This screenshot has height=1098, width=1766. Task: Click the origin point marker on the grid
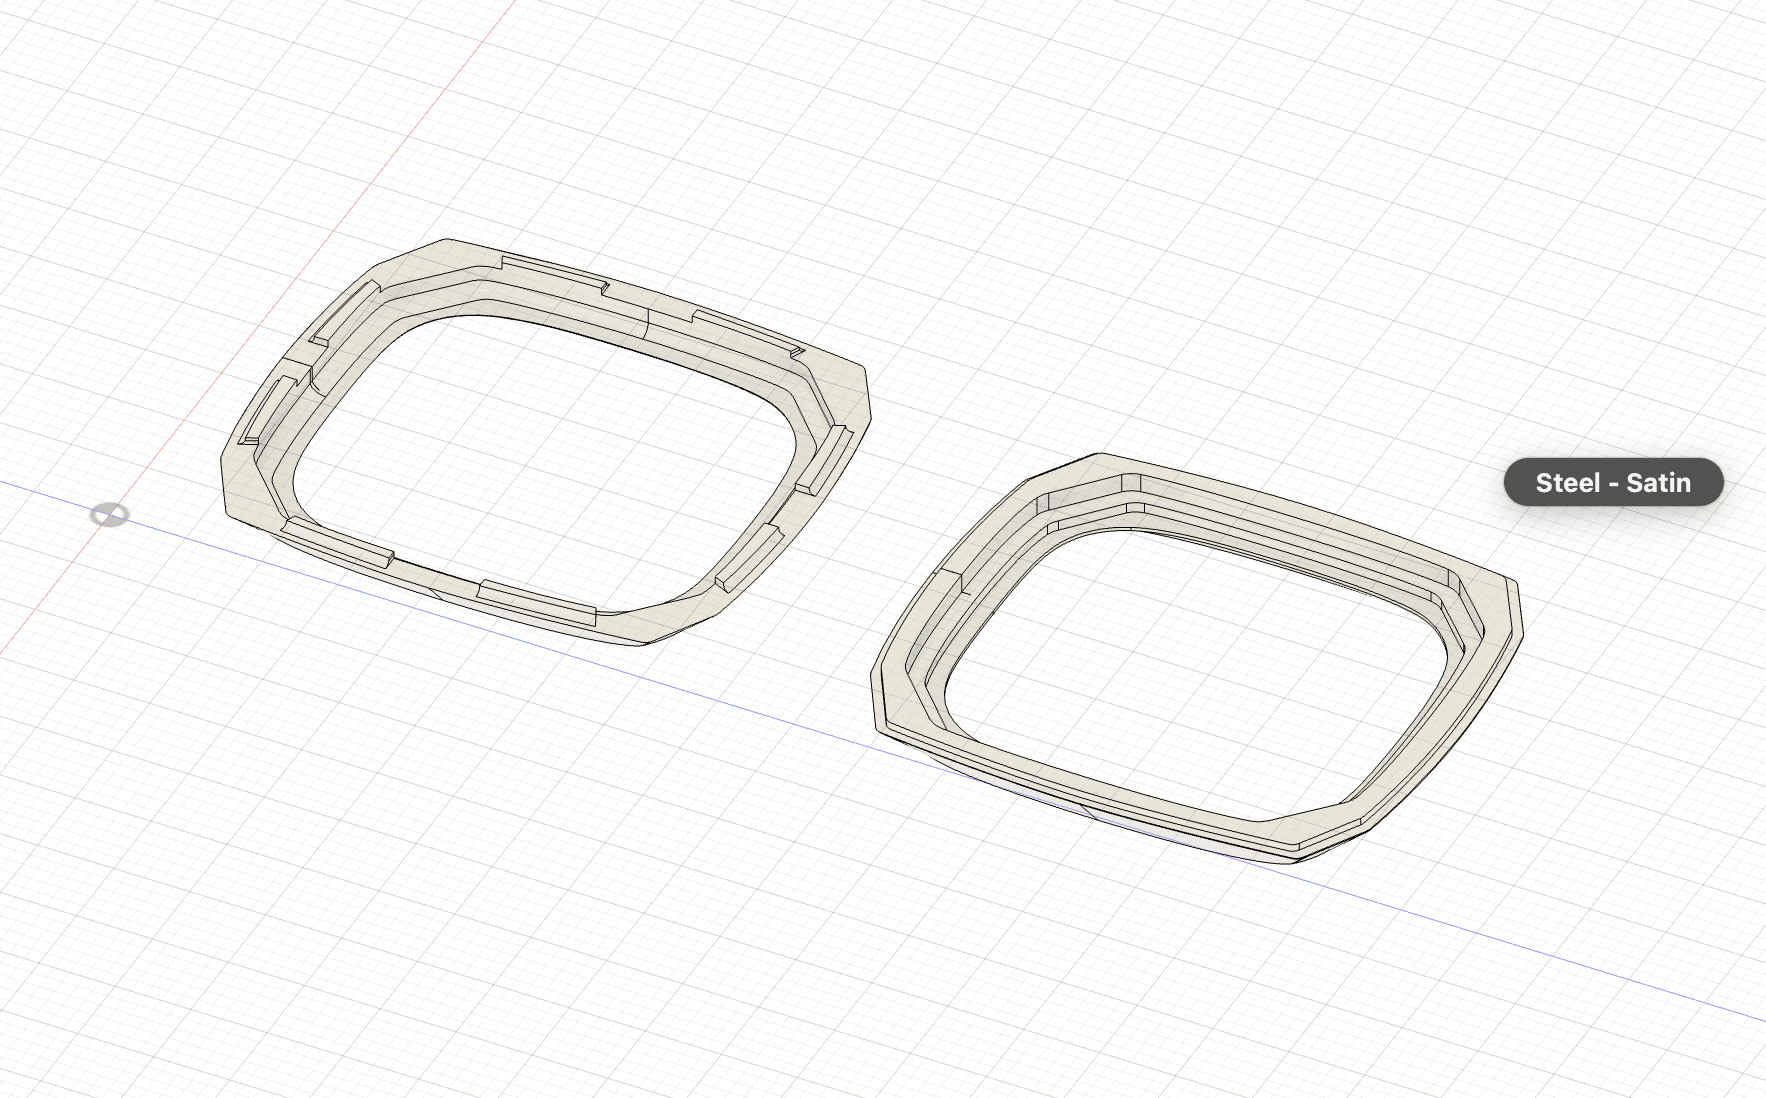109,515
